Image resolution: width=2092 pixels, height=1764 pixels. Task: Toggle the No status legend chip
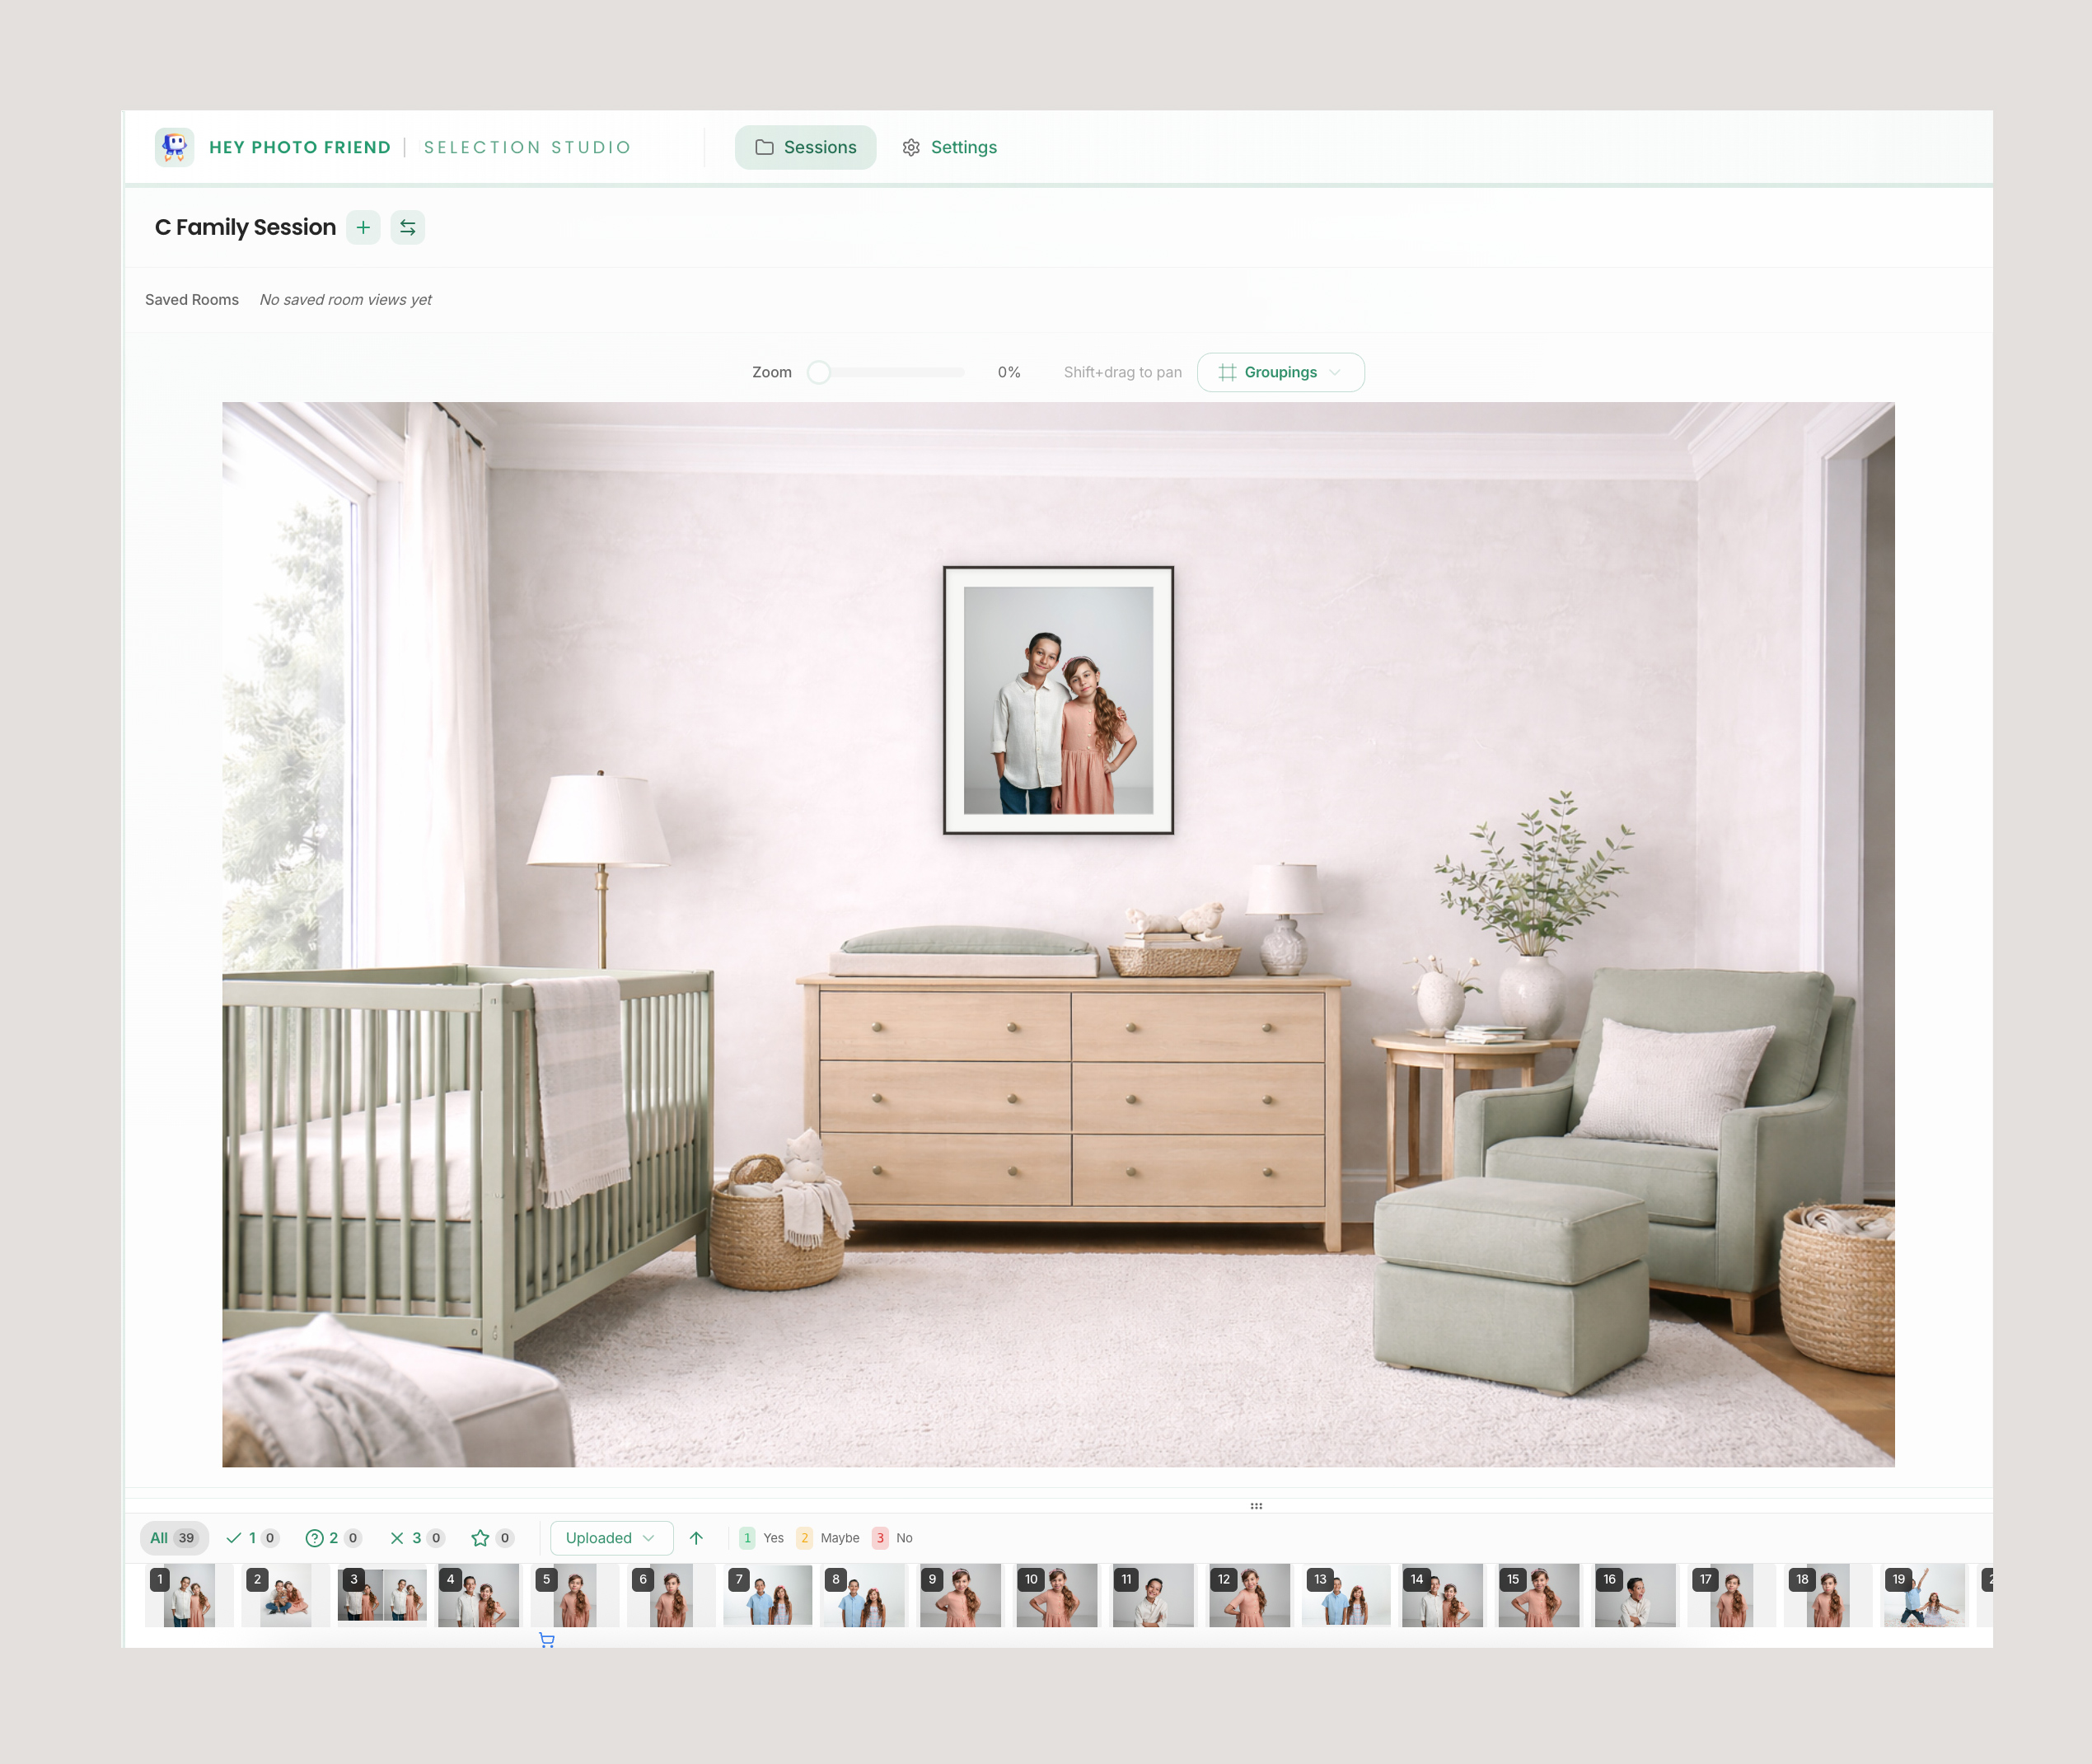click(893, 1538)
